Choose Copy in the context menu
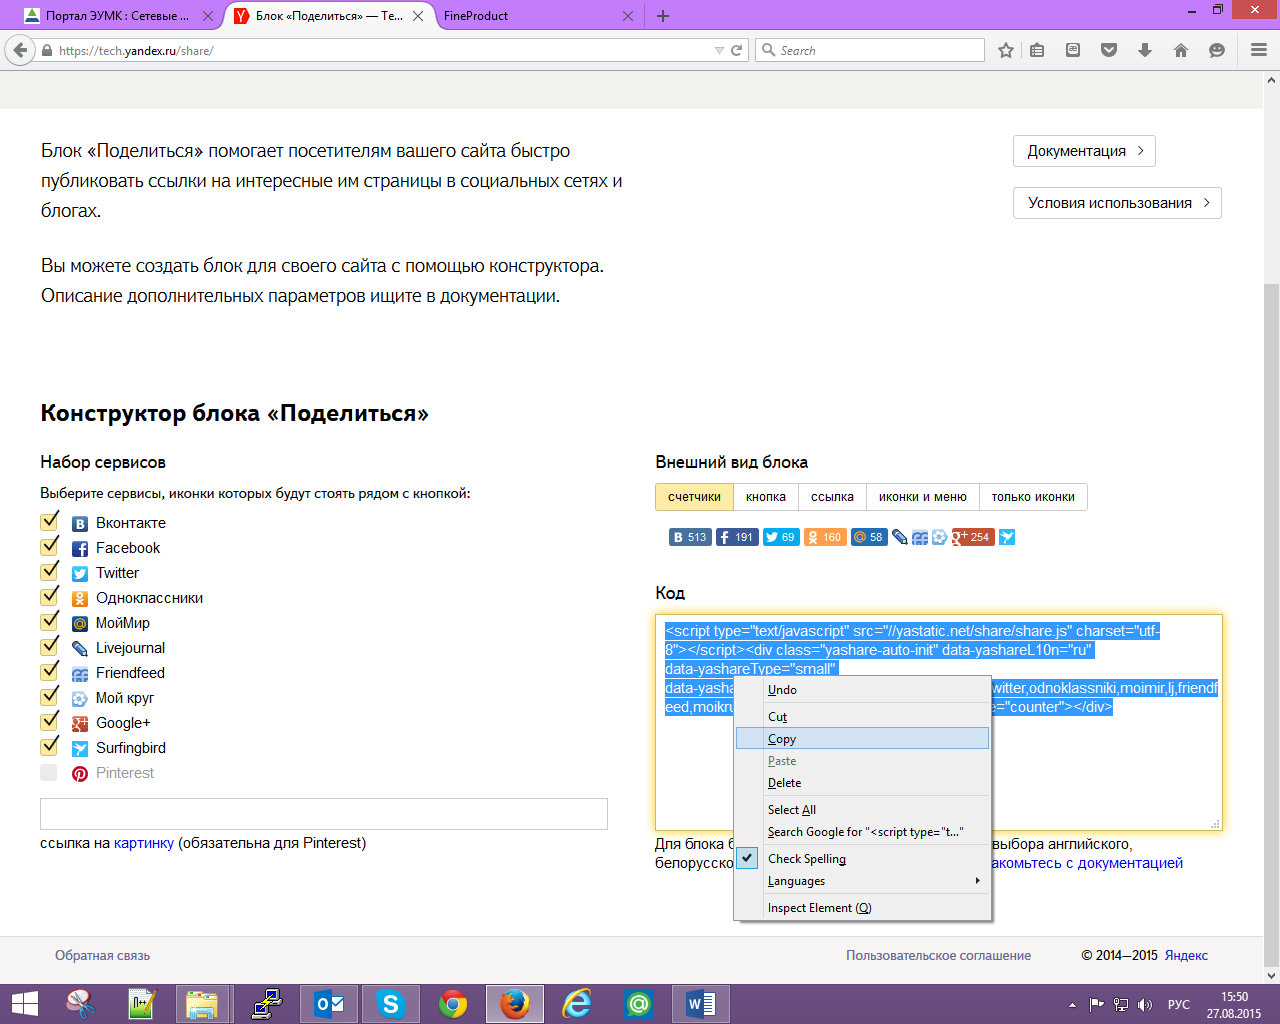This screenshot has width=1280, height=1024. pos(862,739)
